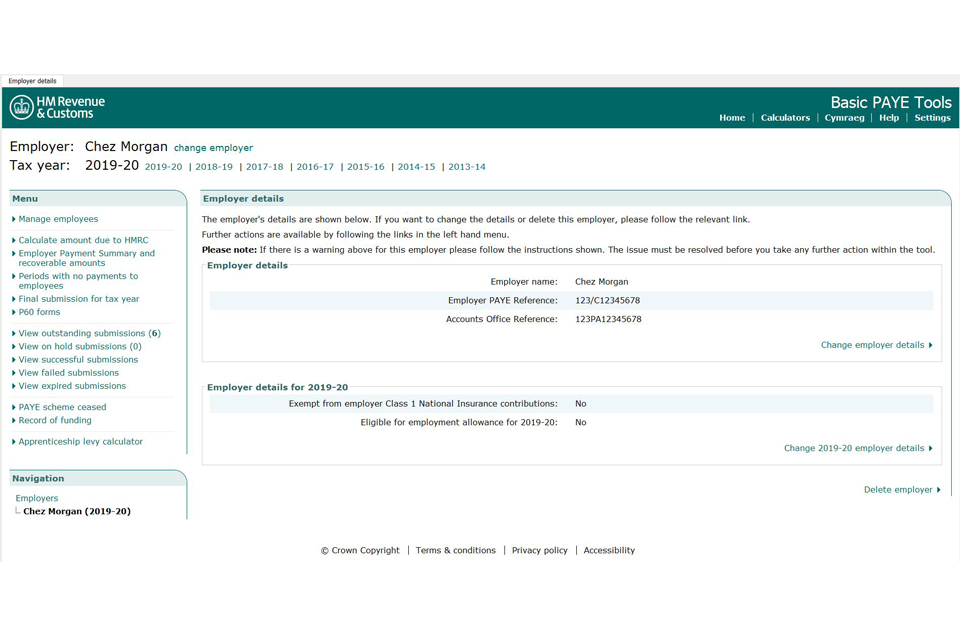This screenshot has width=960, height=640.
Task: Select tax year 2014-15 link
Action: [416, 167]
